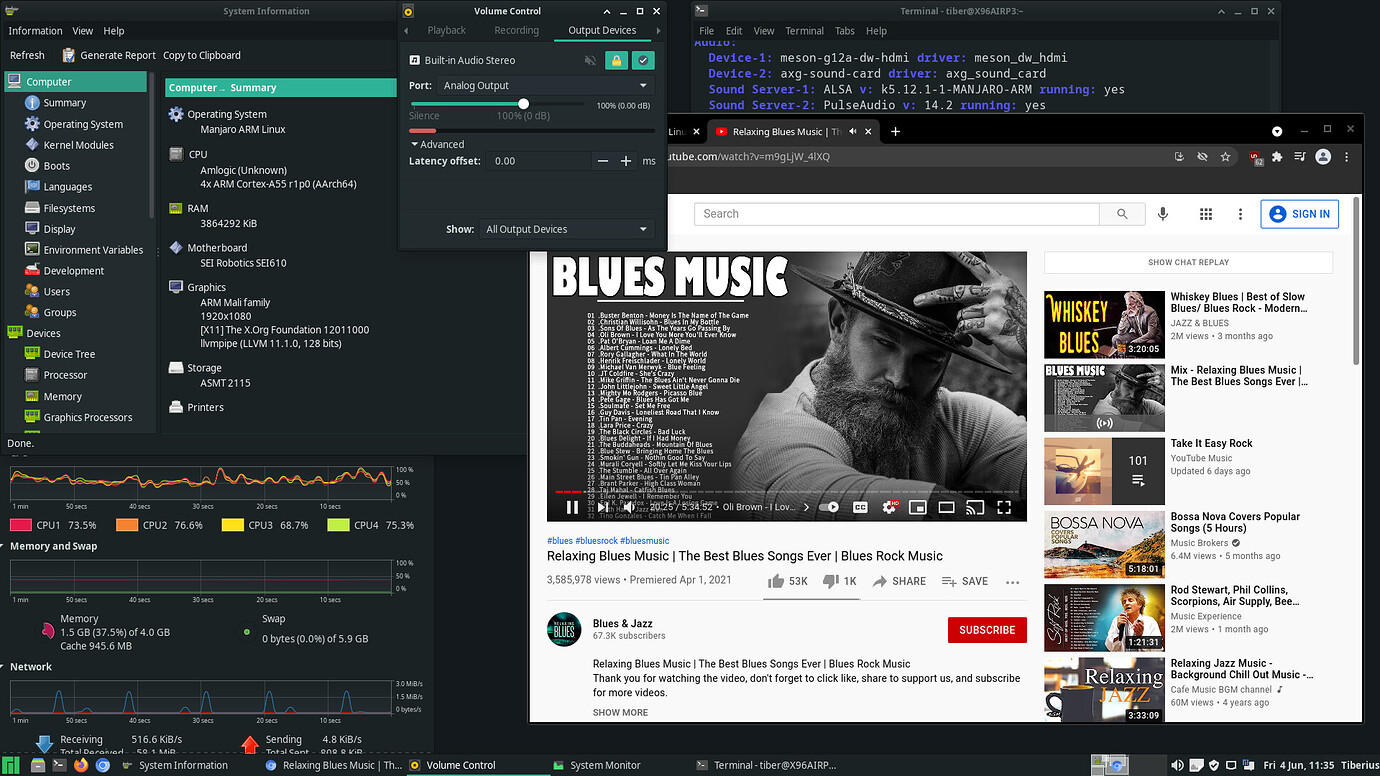Open the All Output Devices dropdown
The image size is (1380, 776).
pos(565,229)
